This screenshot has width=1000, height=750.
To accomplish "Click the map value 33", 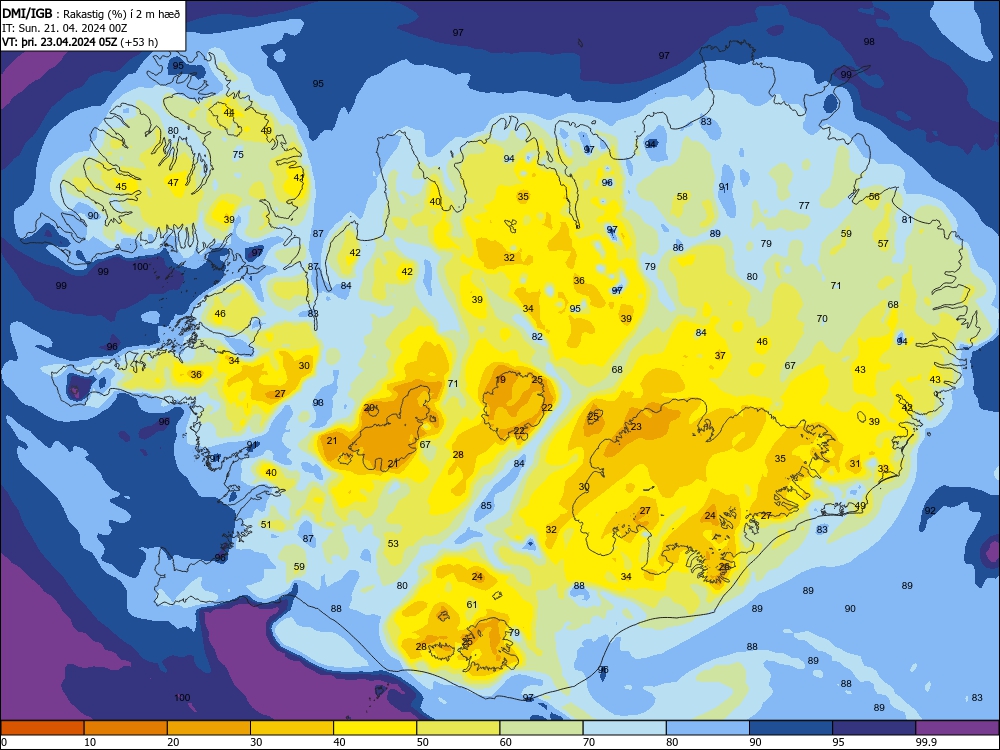I will tap(883, 469).
